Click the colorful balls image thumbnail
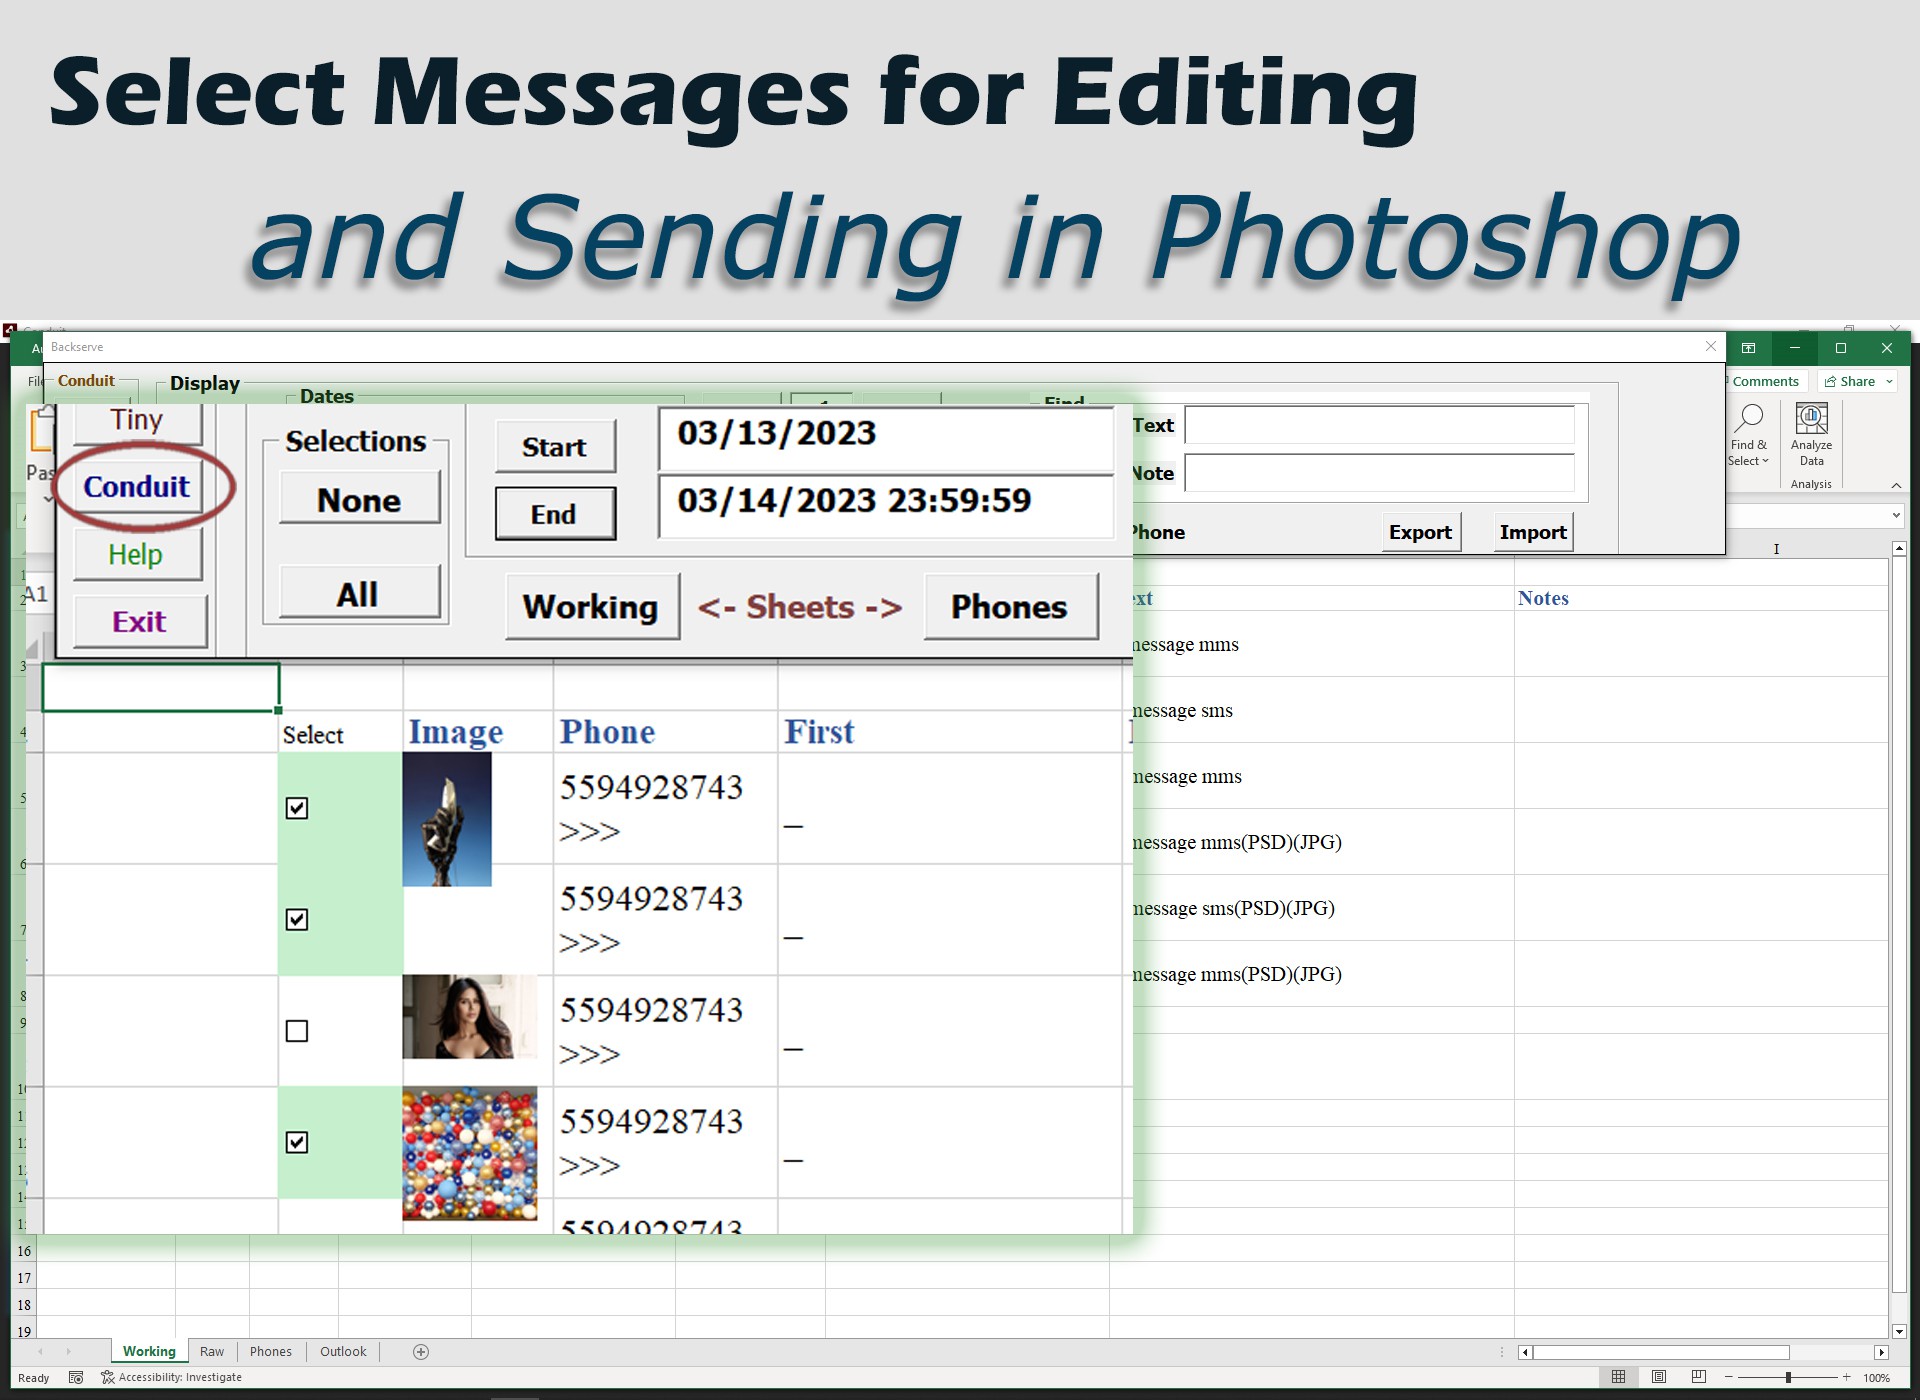 coord(470,1154)
